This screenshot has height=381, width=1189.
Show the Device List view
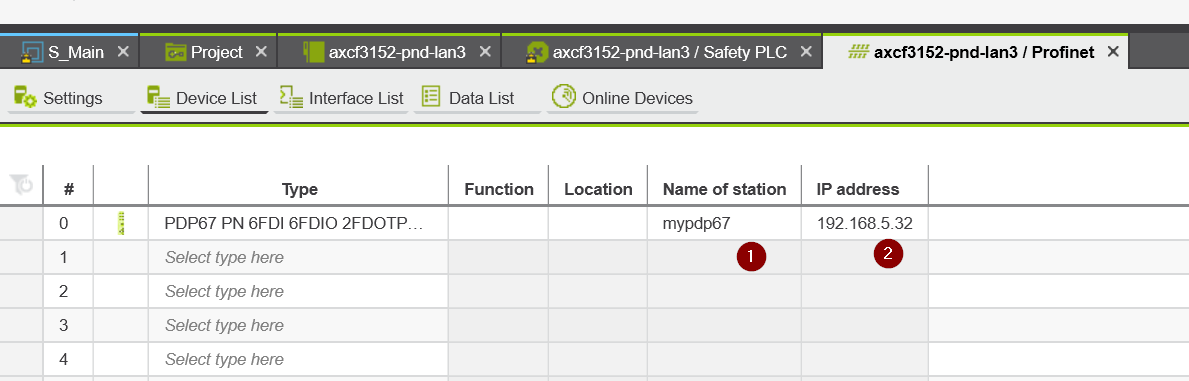[202, 98]
